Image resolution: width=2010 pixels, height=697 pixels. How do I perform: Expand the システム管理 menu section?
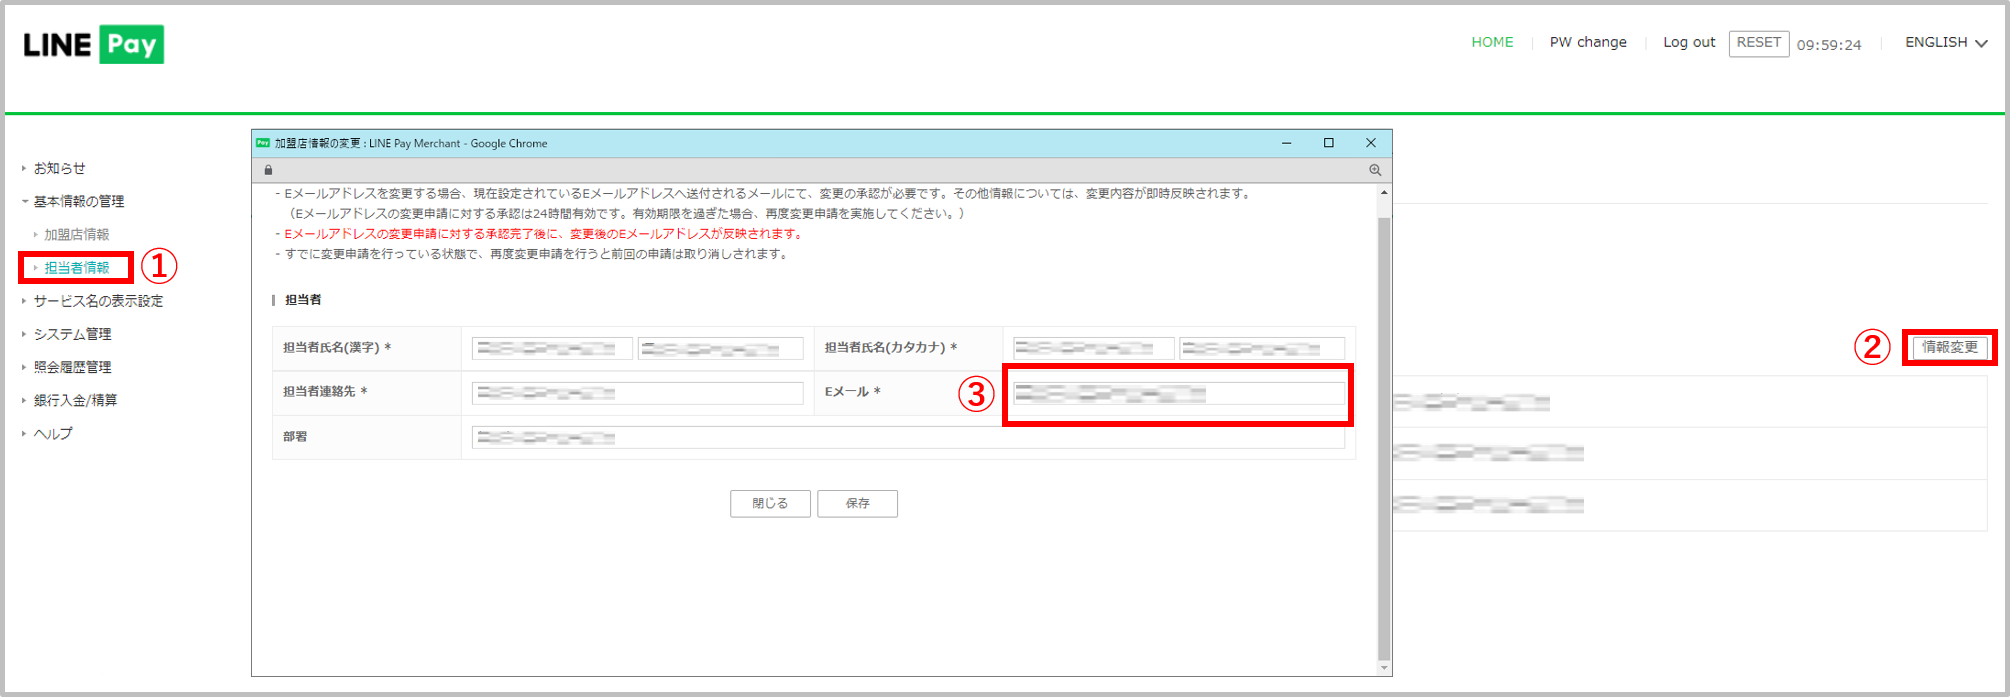click(72, 334)
